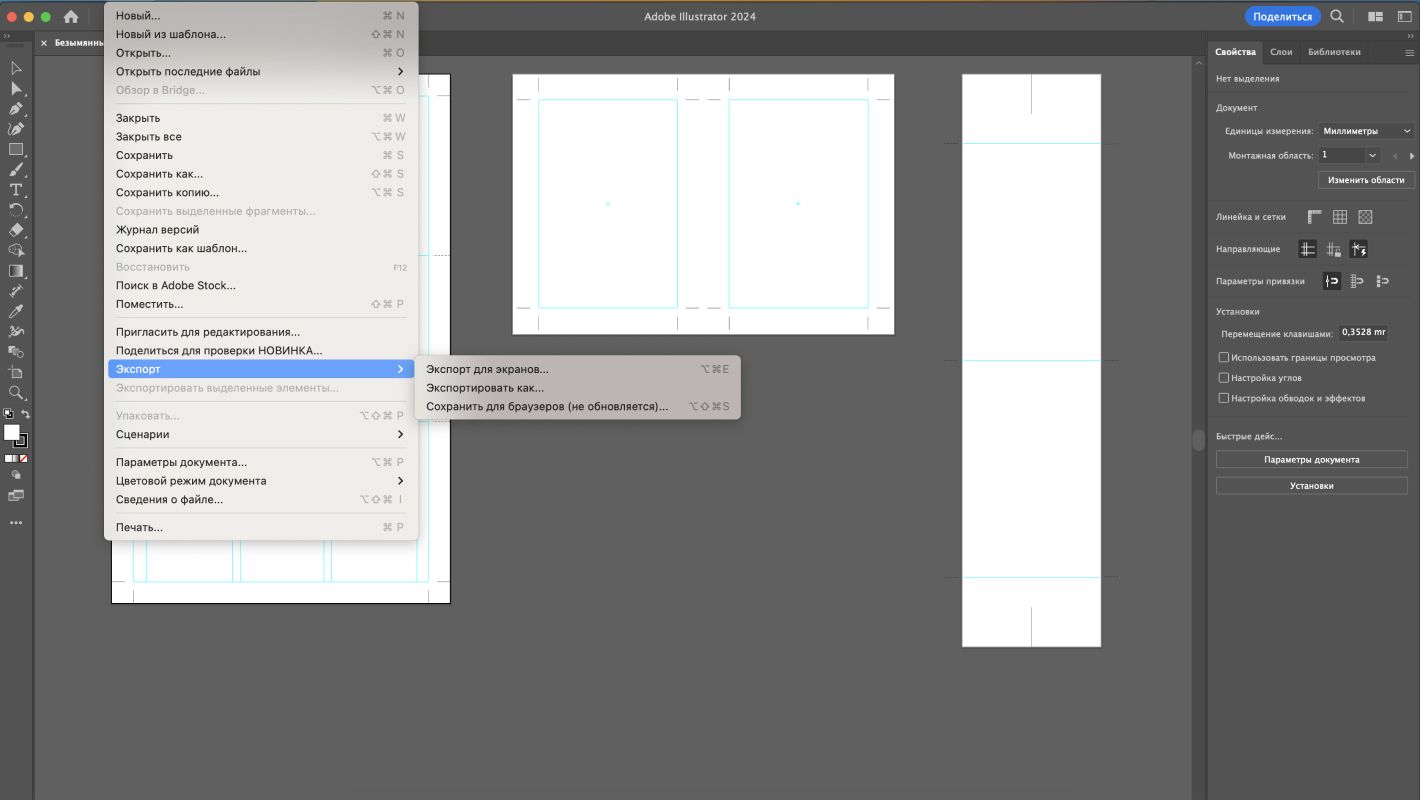
Task: Click Изменить области button
Action: 1366,180
